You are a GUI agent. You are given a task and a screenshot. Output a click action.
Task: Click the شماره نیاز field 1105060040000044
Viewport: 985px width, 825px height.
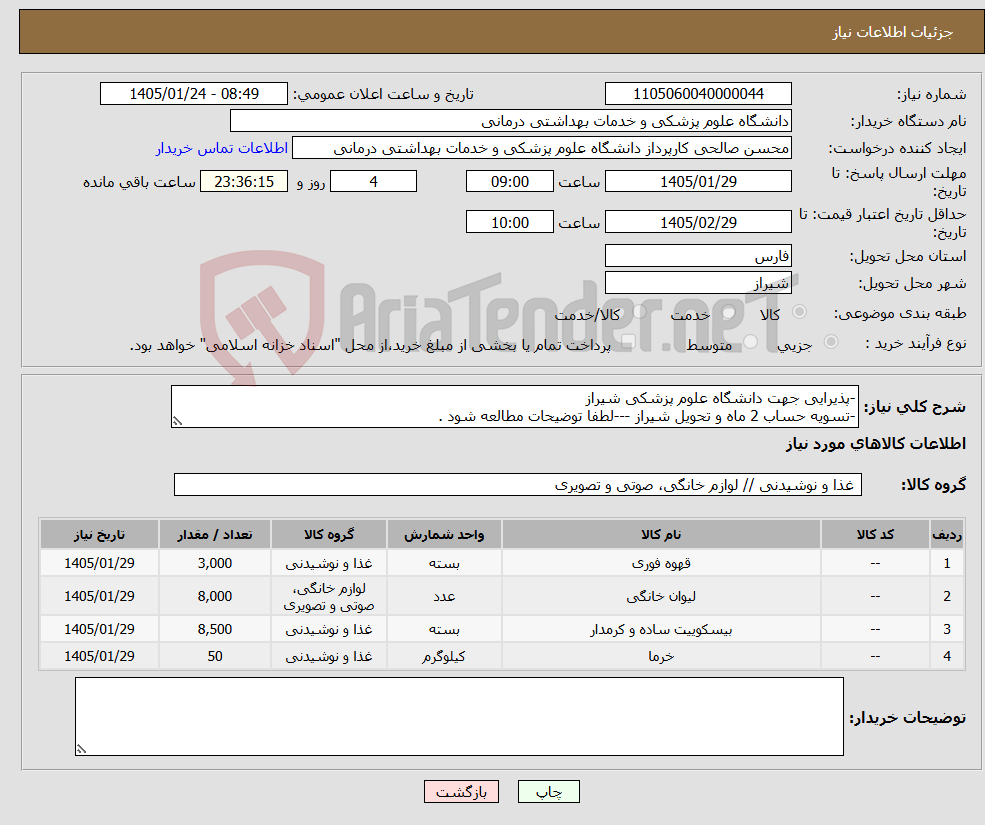tap(698, 94)
